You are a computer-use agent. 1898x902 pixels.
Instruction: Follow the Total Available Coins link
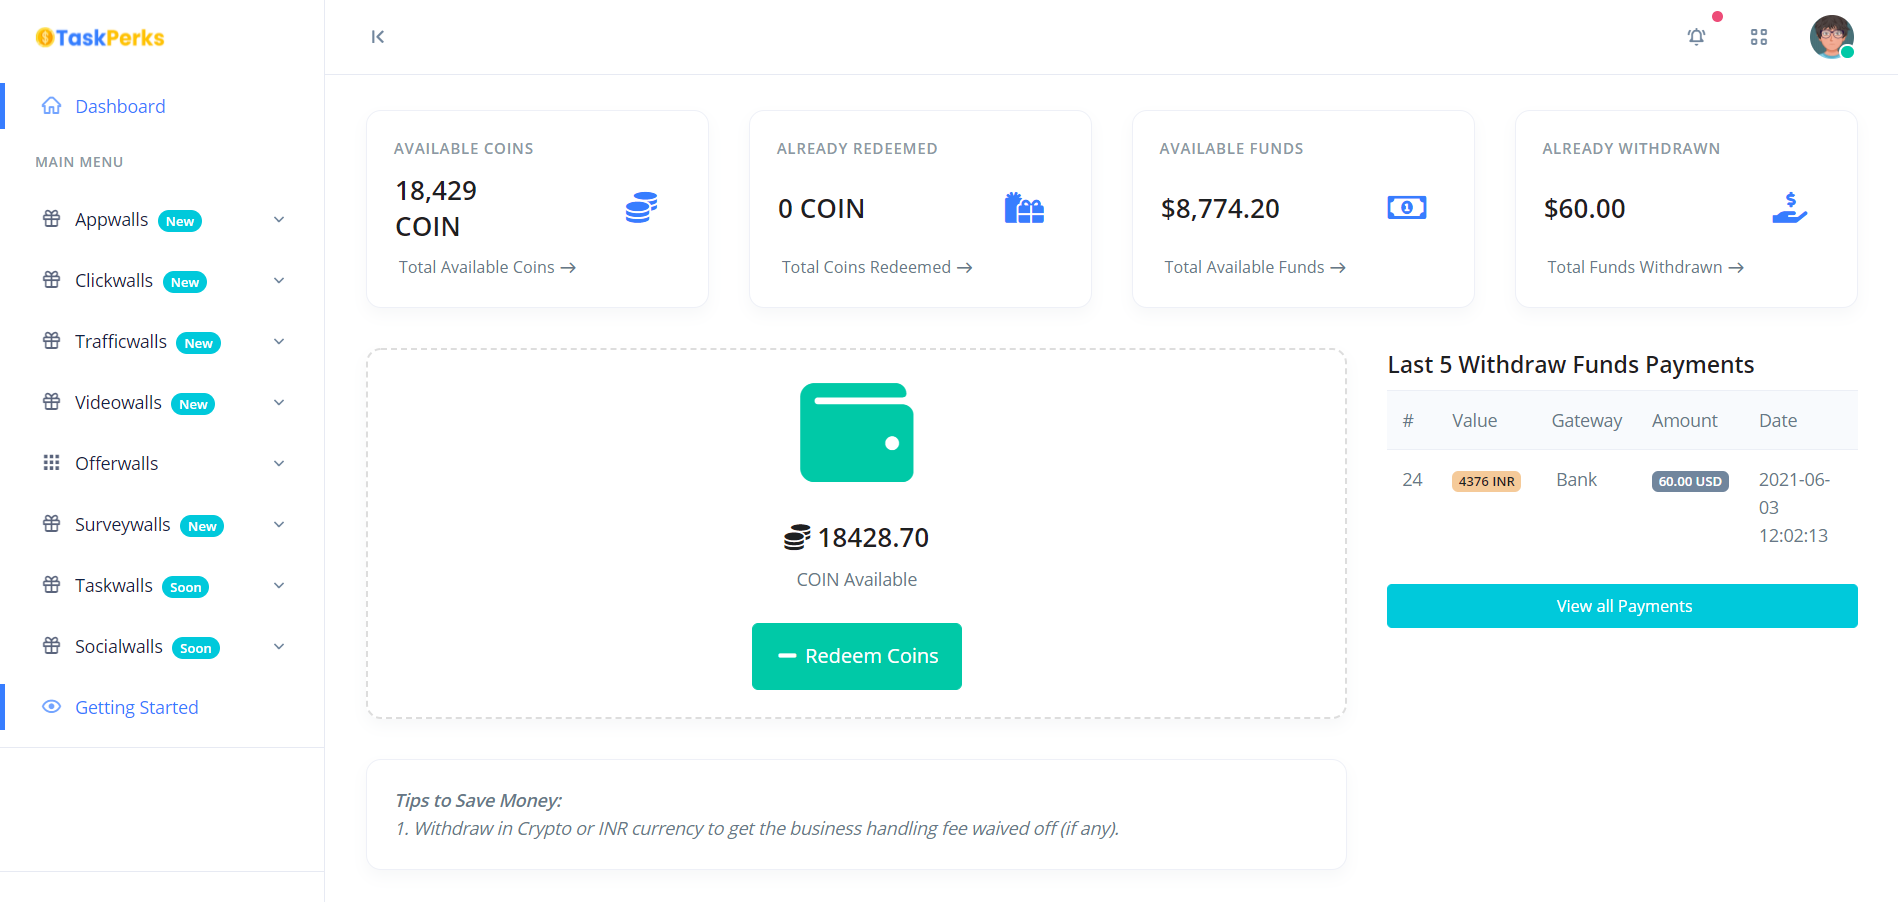(487, 268)
